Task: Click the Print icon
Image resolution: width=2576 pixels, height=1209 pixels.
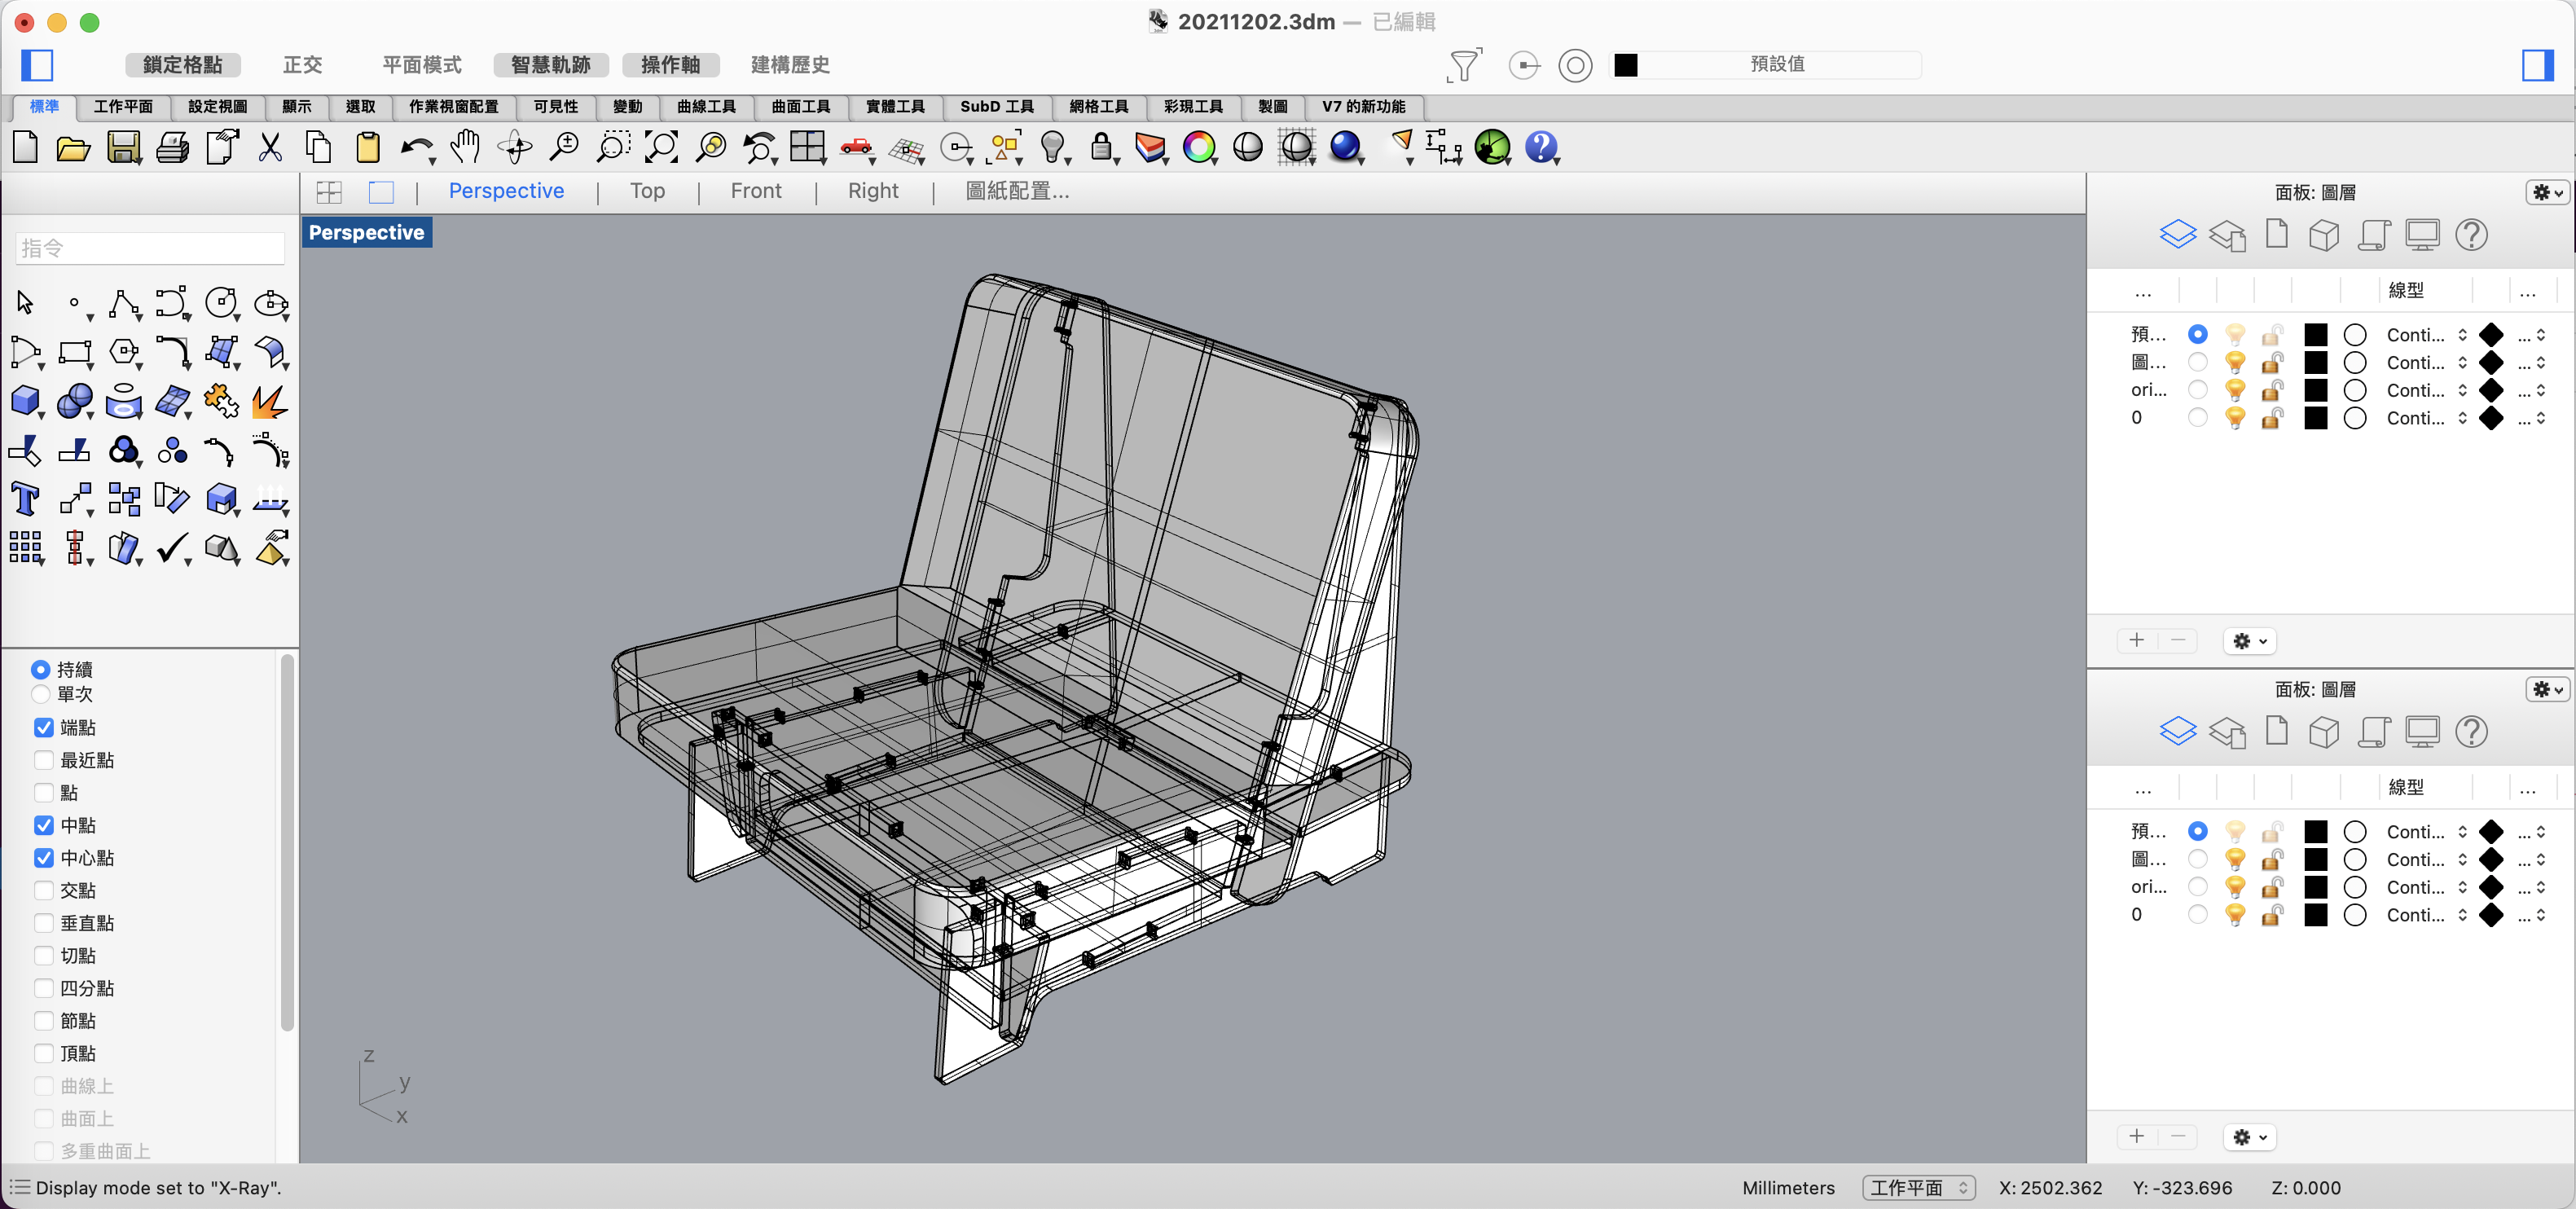Action: (172, 148)
